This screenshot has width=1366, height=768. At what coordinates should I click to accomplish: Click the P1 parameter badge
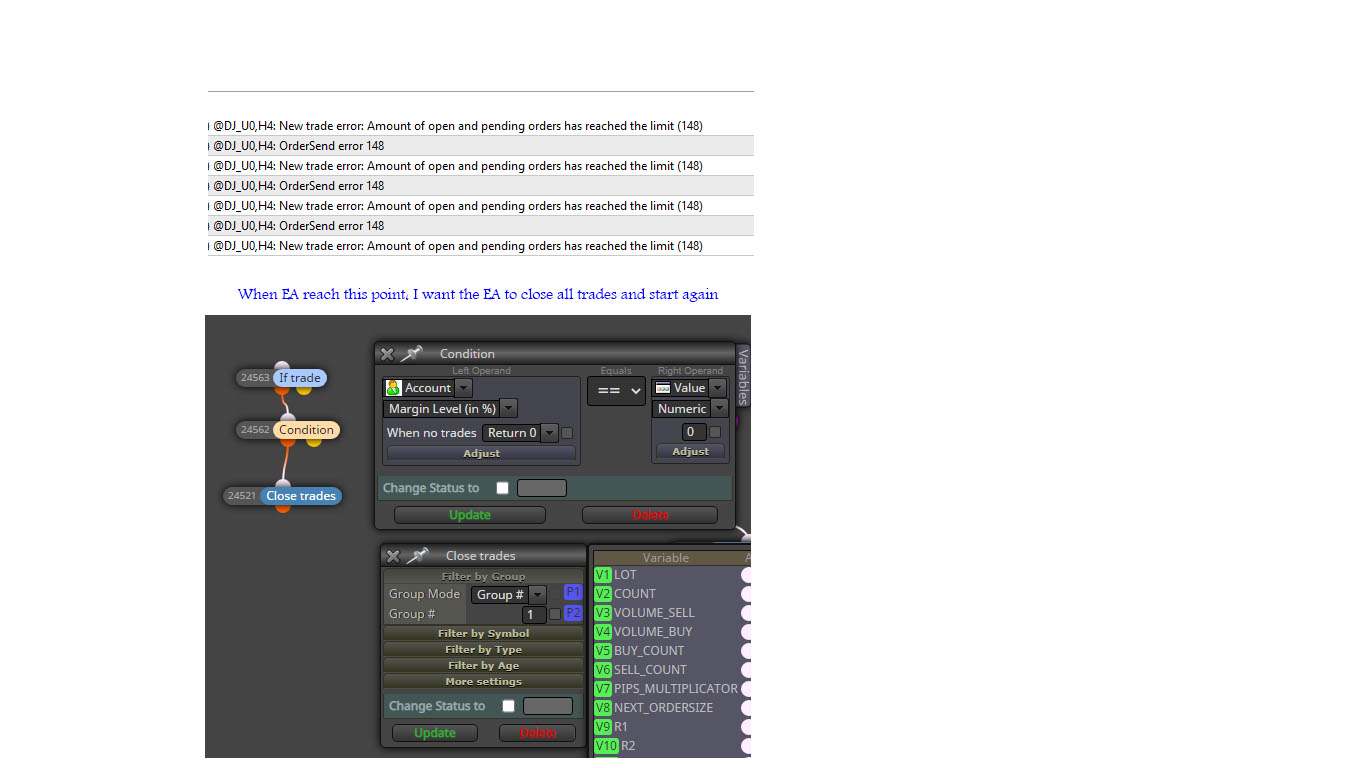click(573, 592)
